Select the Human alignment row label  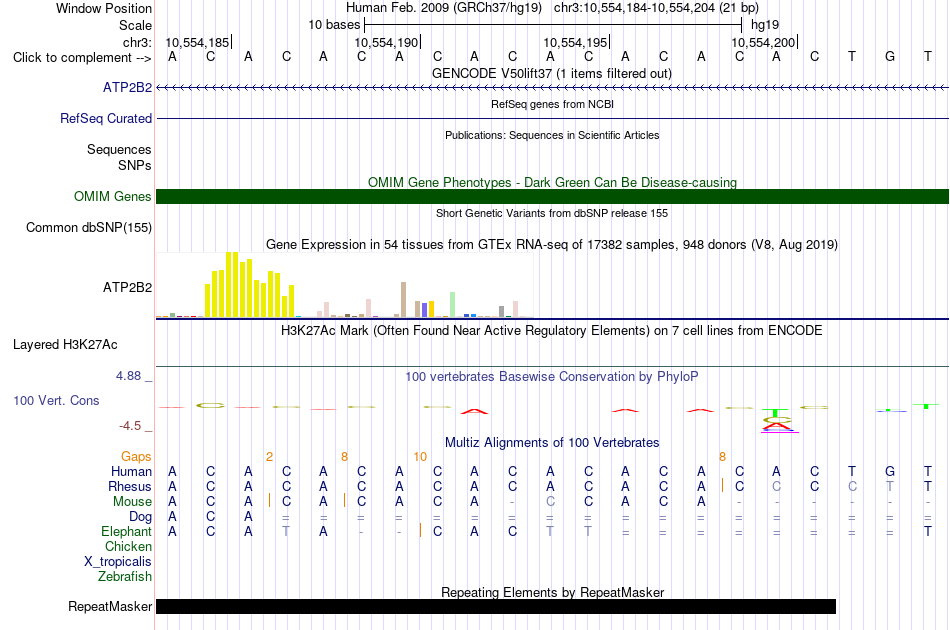pos(131,472)
